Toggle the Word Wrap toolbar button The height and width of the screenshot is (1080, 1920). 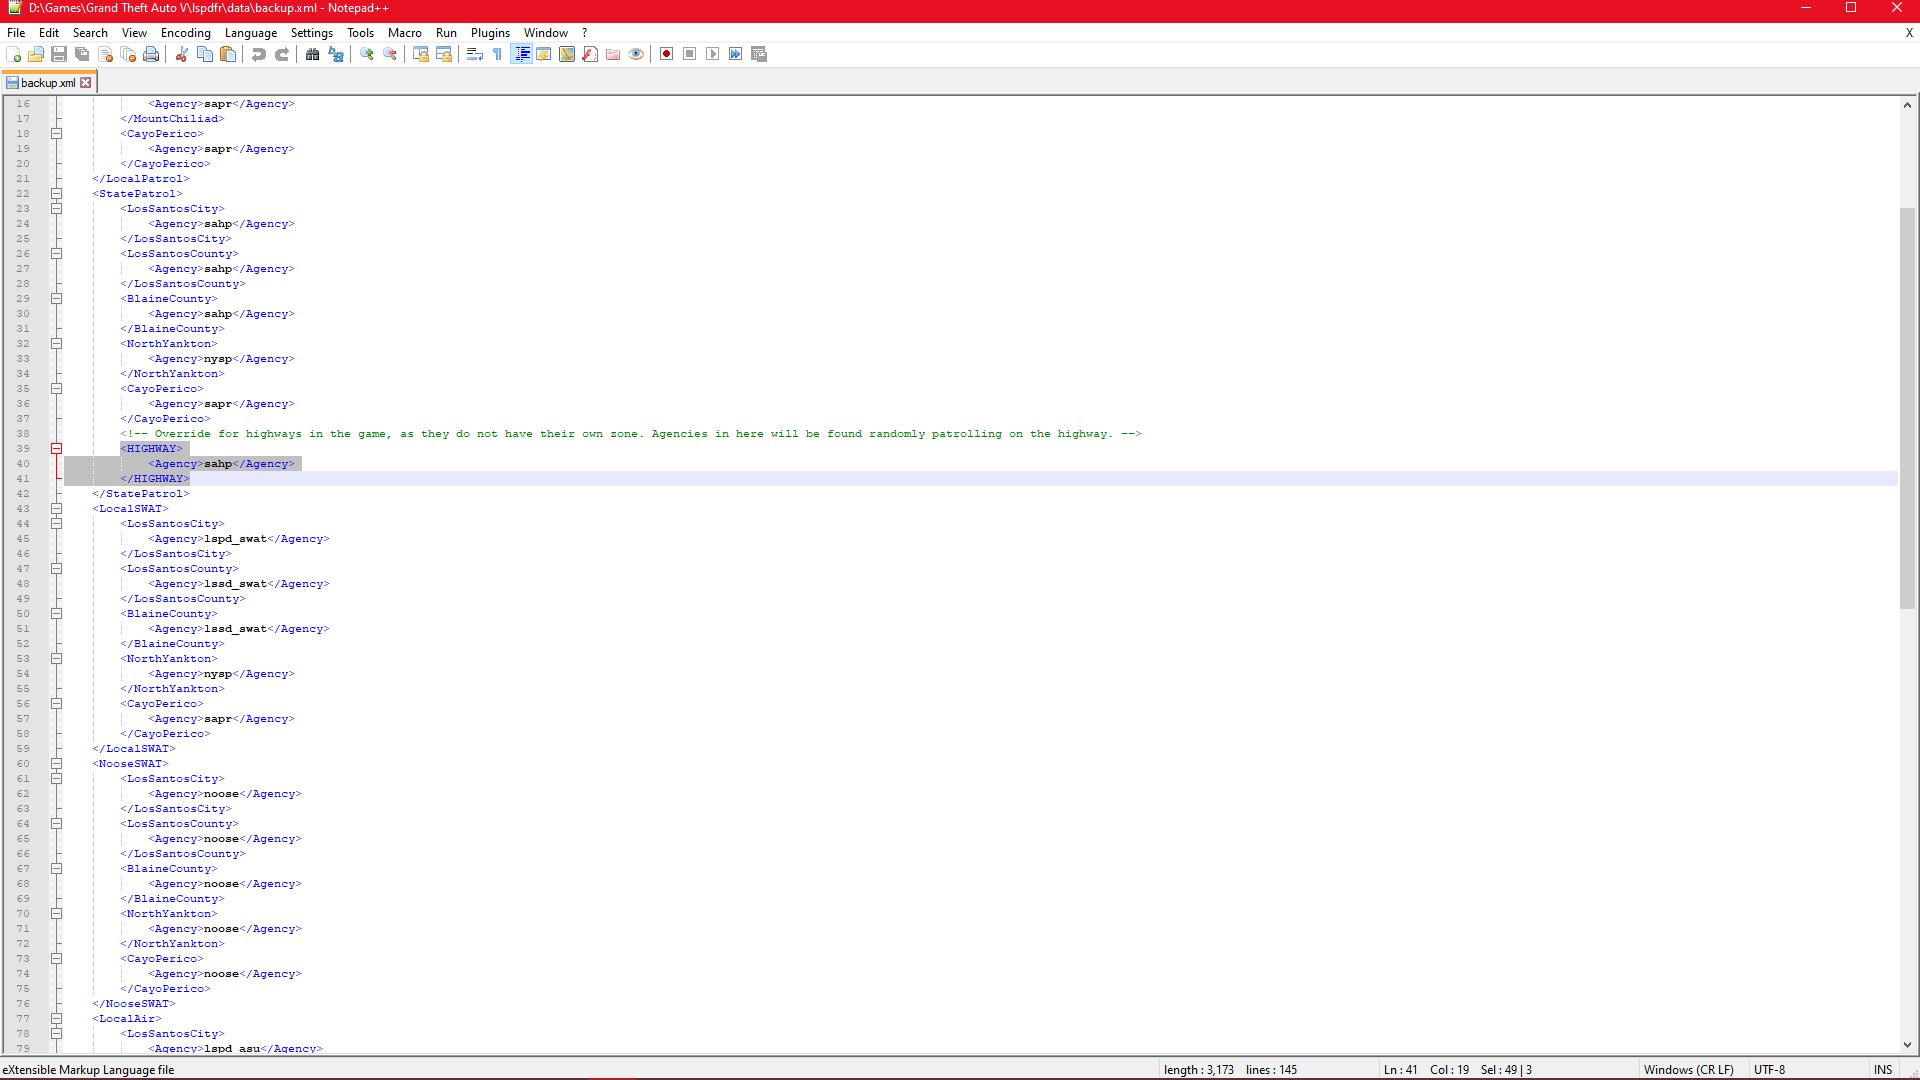[x=475, y=54]
